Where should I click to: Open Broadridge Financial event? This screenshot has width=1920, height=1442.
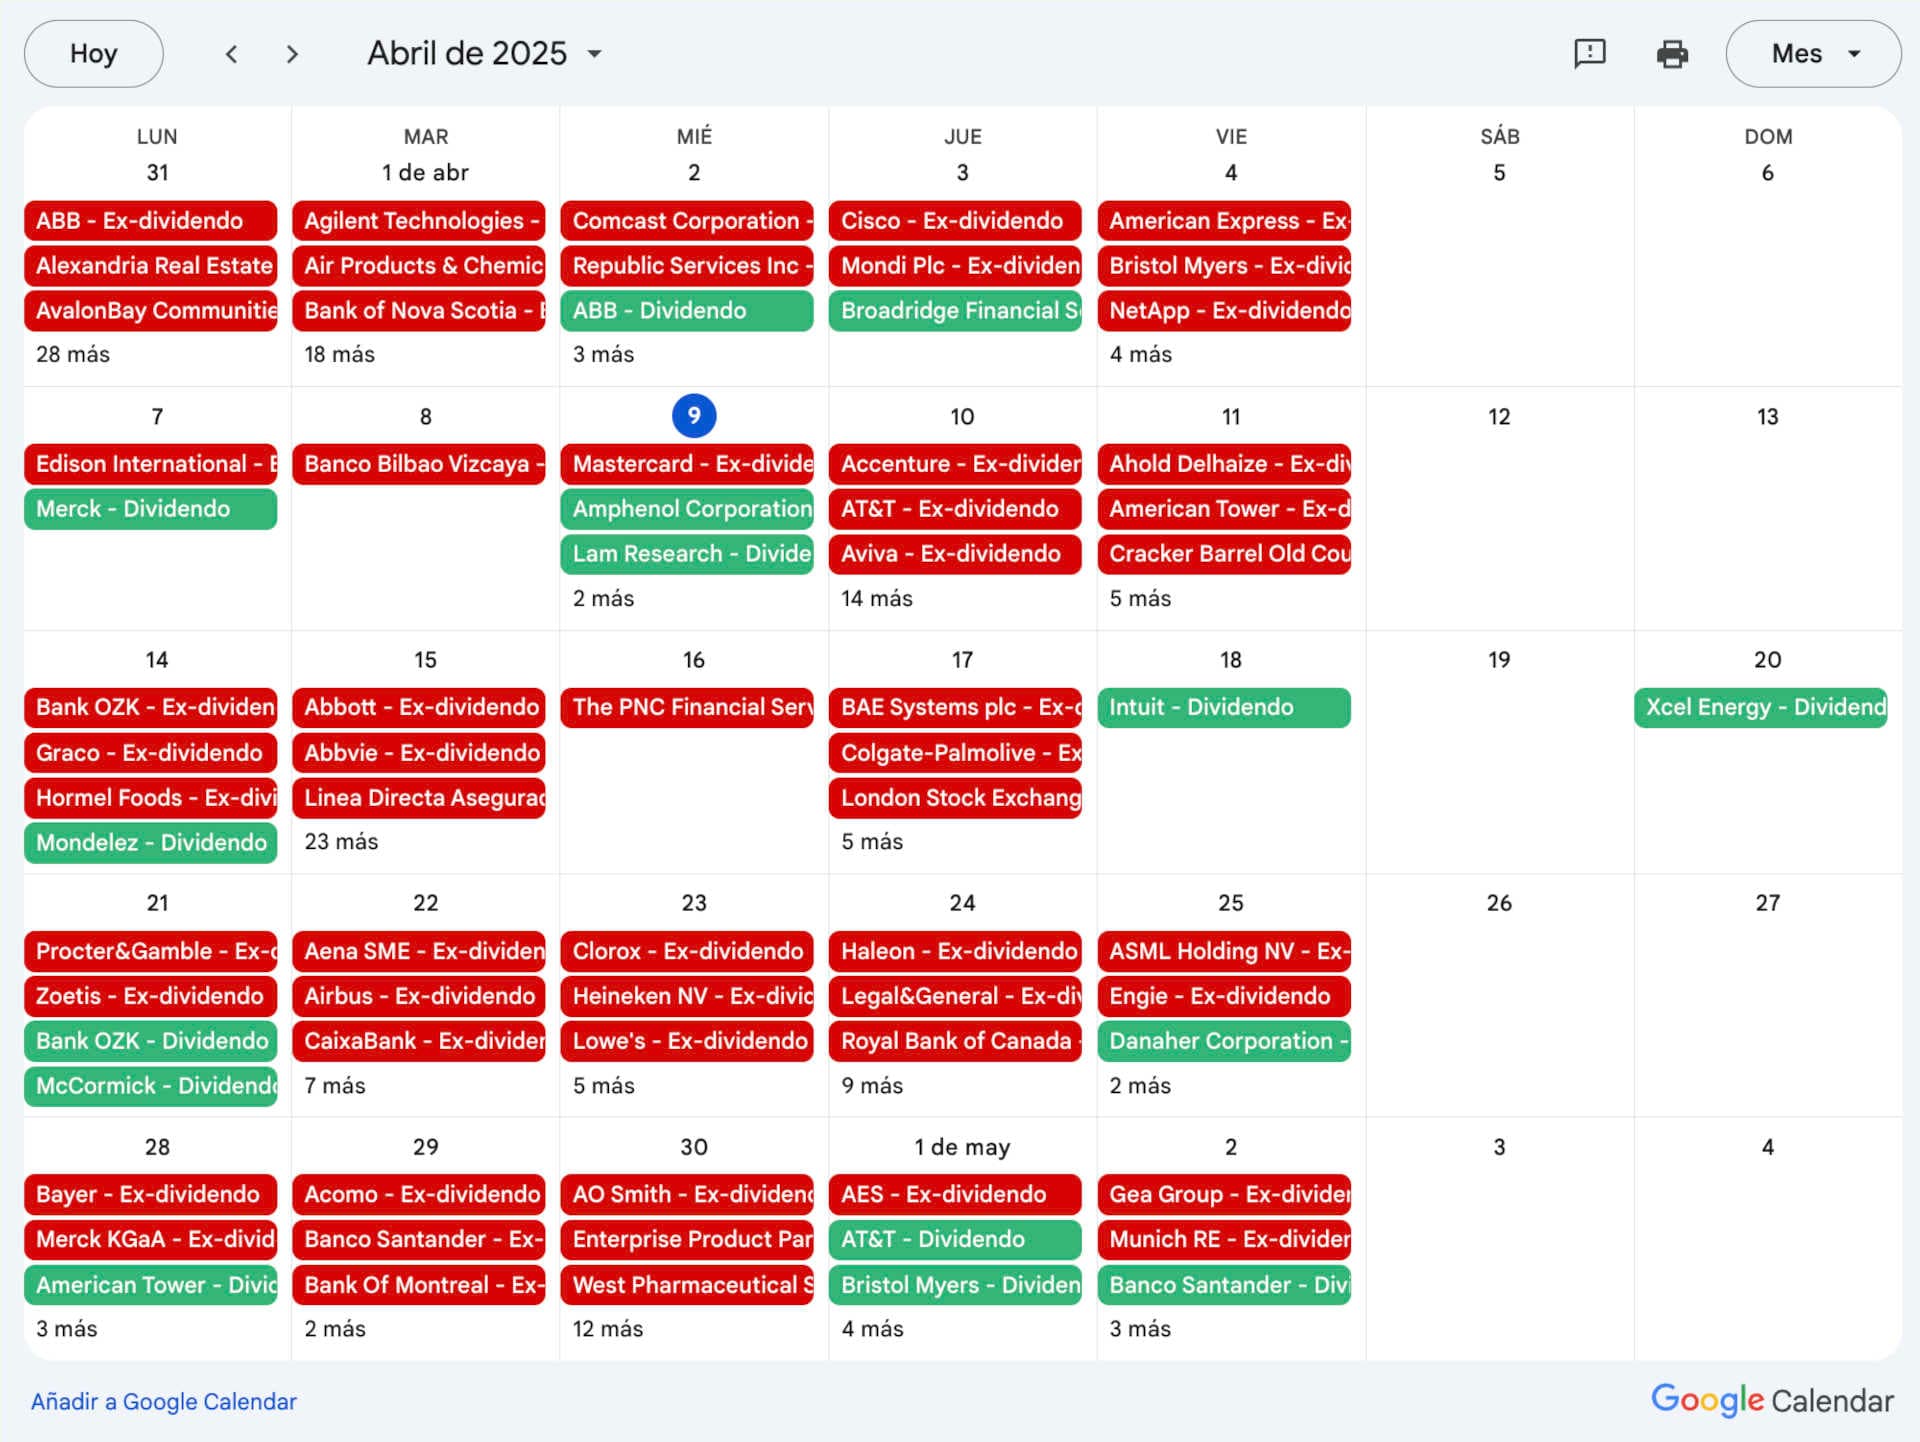955,310
